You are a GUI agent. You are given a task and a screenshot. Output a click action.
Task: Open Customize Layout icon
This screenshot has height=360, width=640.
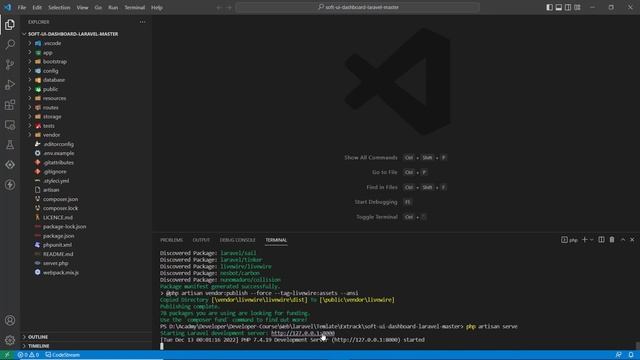click(577, 7)
